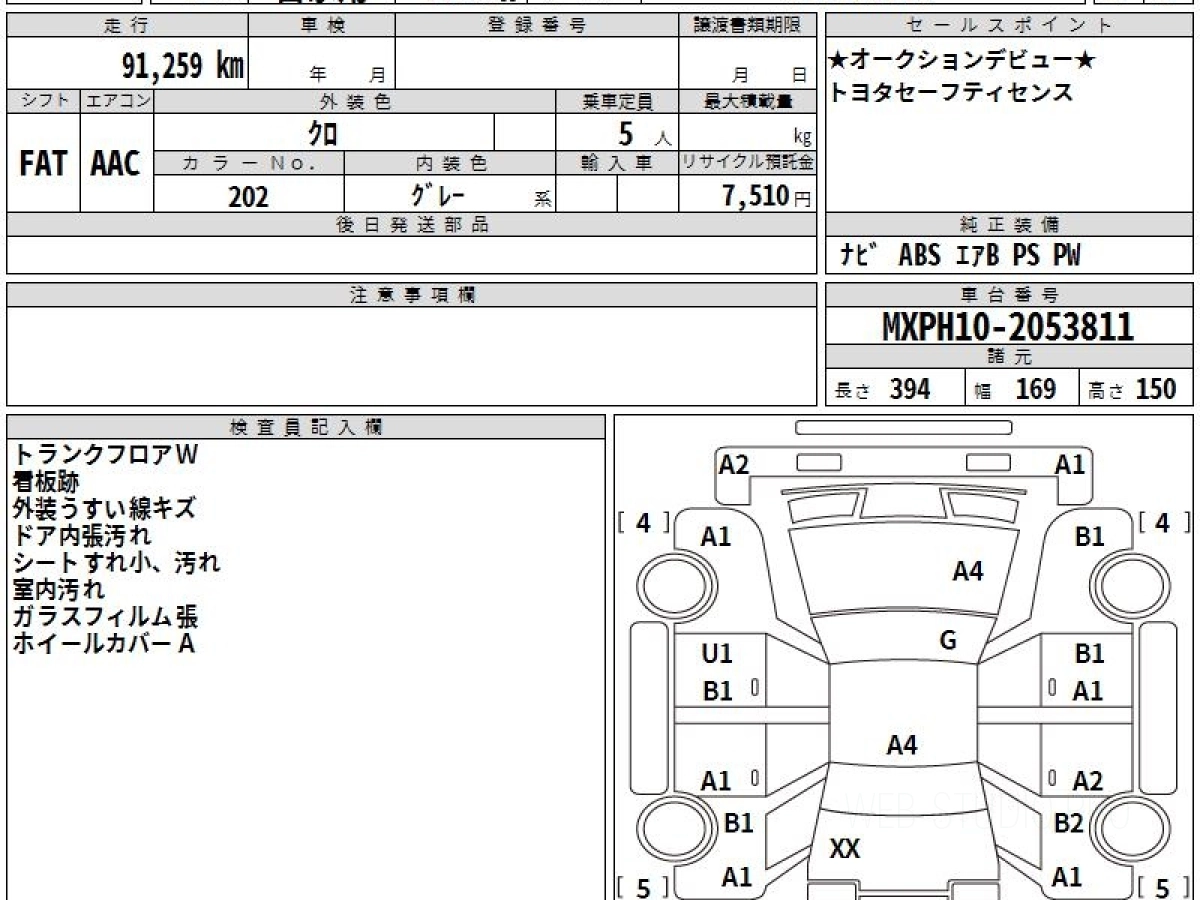Click the 走行 header cell
1200x900 pixels.
tap(127, 26)
